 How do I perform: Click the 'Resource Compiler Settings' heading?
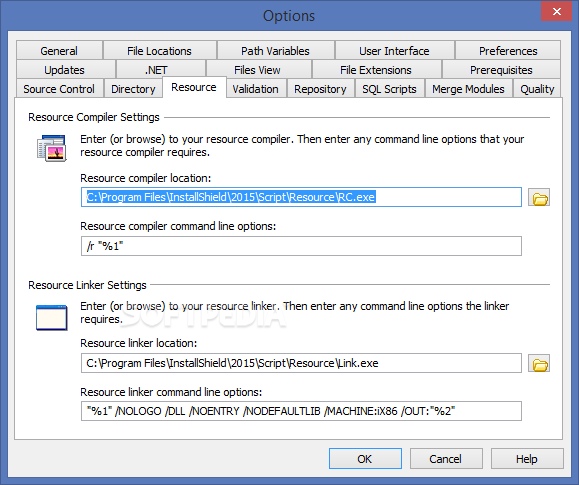94,117
